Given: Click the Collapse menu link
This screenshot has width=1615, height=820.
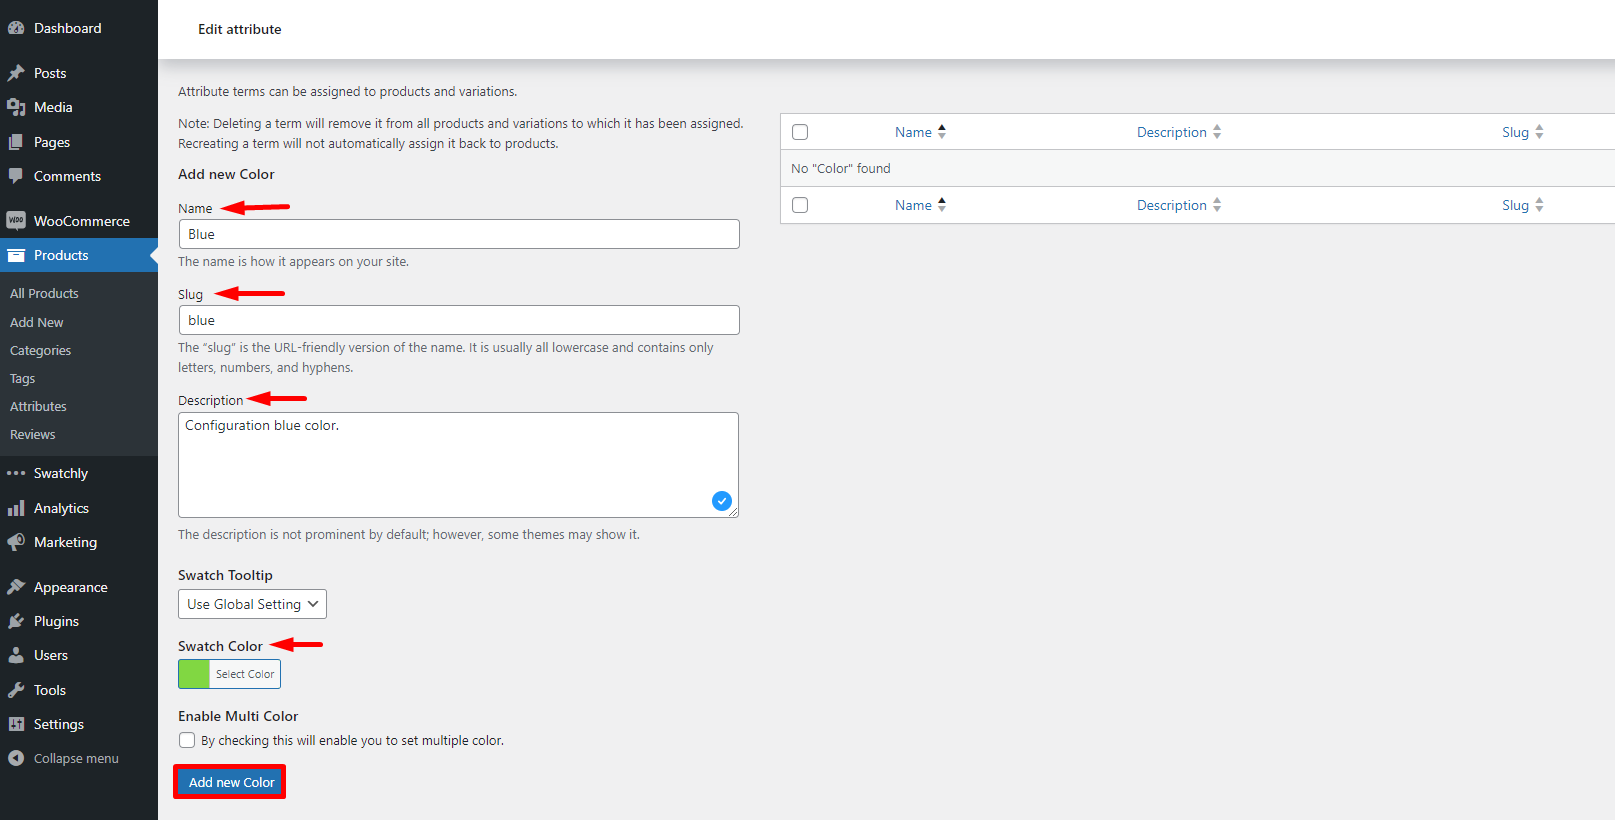Looking at the screenshot, I should (x=76, y=758).
